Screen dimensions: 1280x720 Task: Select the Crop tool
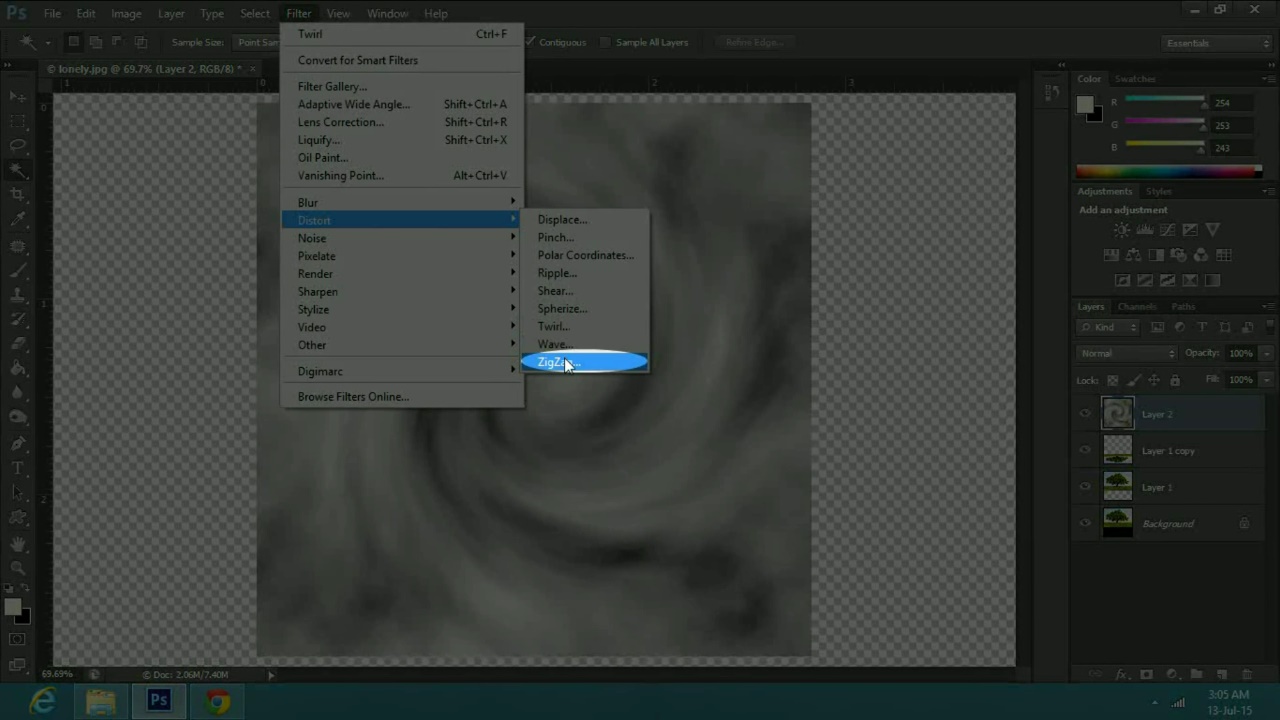tap(18, 195)
